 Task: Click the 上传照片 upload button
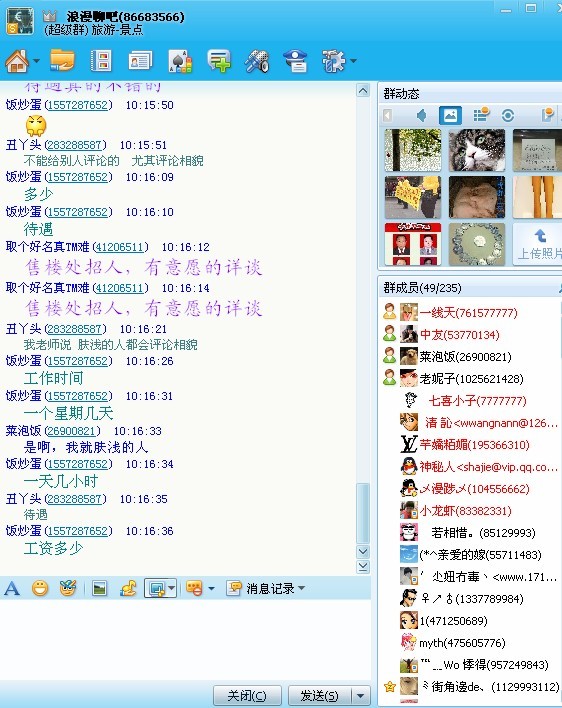[537, 244]
